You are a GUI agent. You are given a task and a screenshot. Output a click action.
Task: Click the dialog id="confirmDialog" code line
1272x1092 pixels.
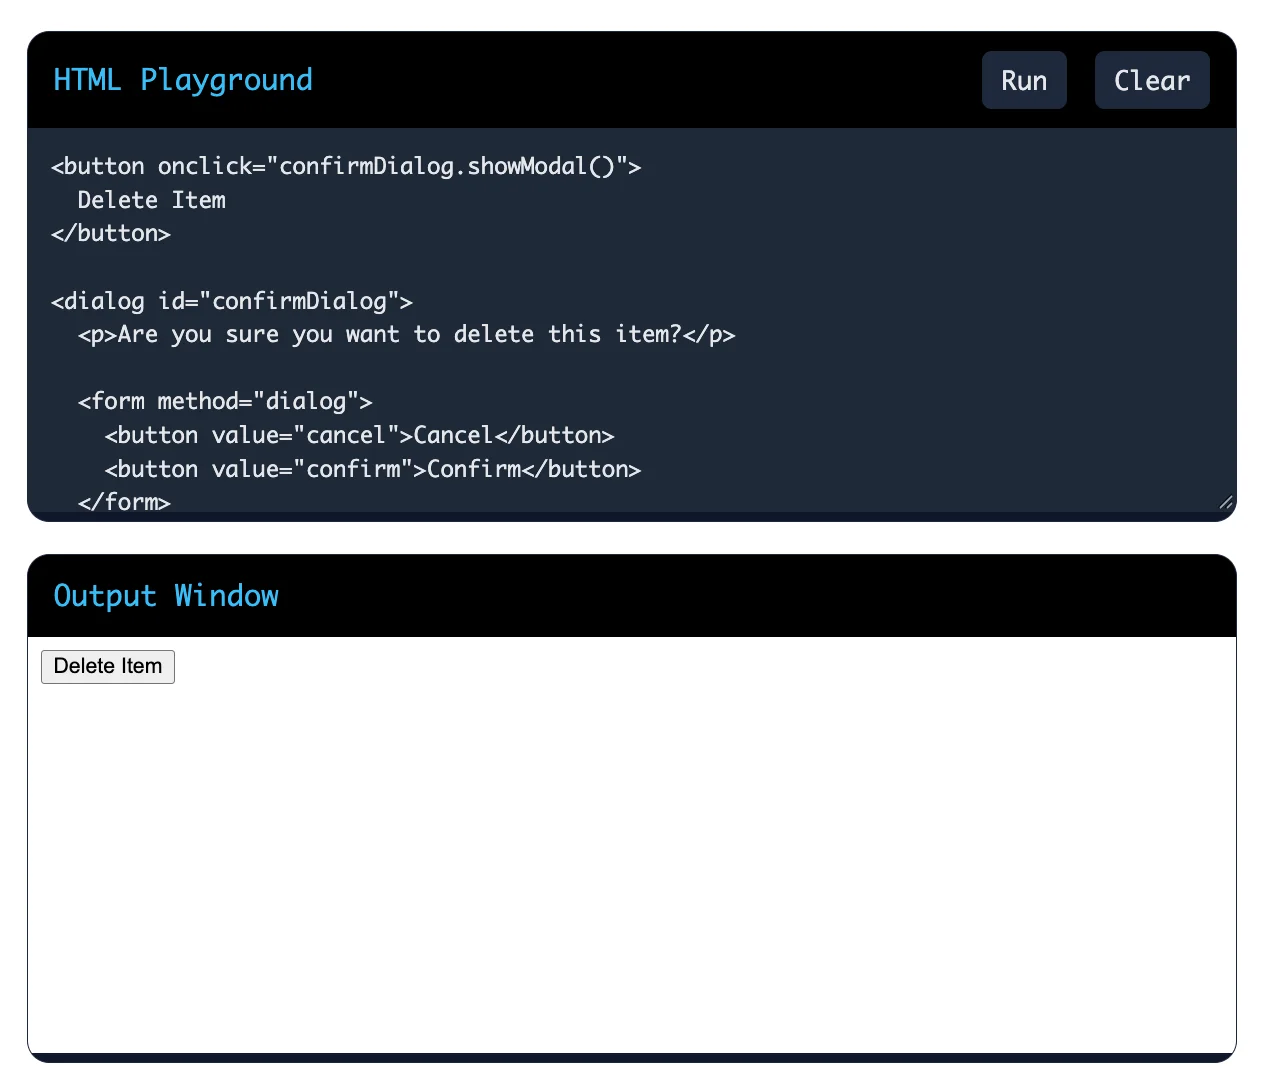(232, 301)
